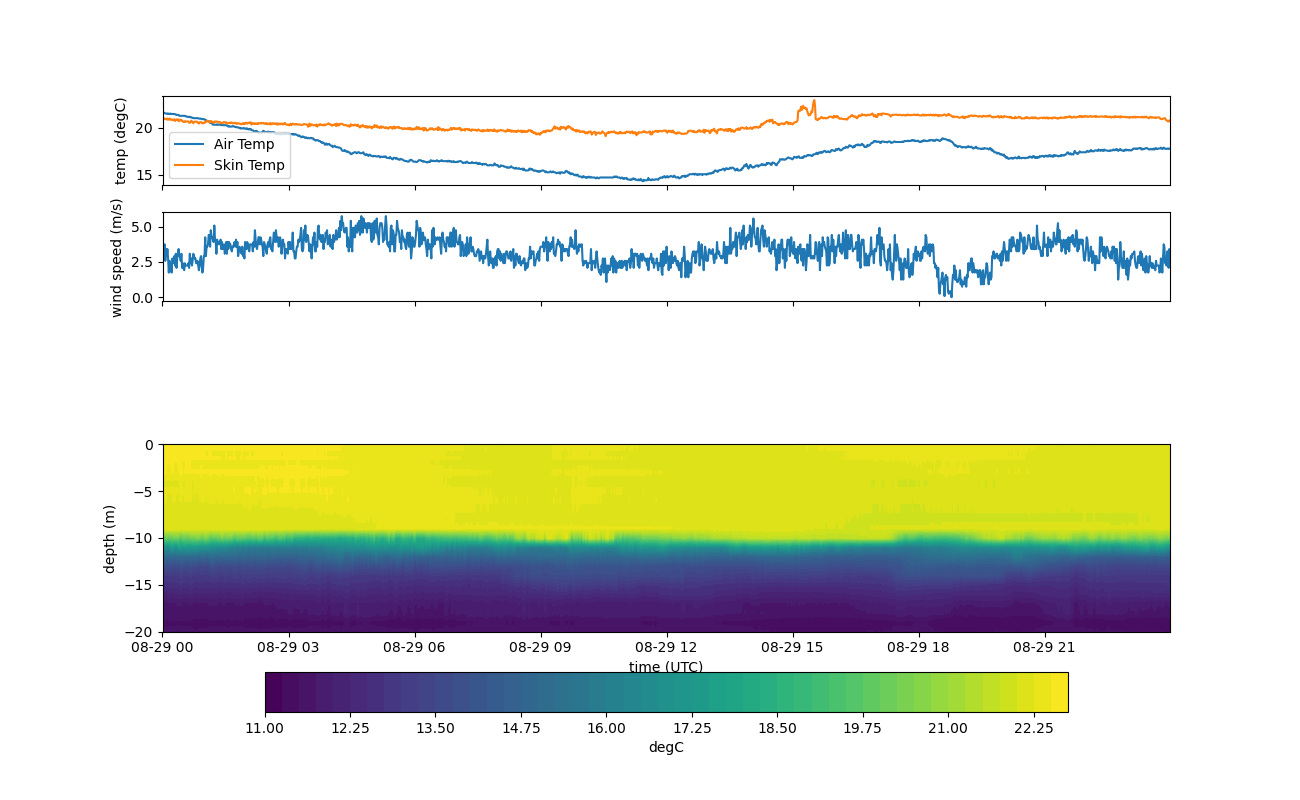Viewport: 1300px width, 800px height.
Task: Click the 'temp (degC)' y-axis label
Action: pos(120,141)
